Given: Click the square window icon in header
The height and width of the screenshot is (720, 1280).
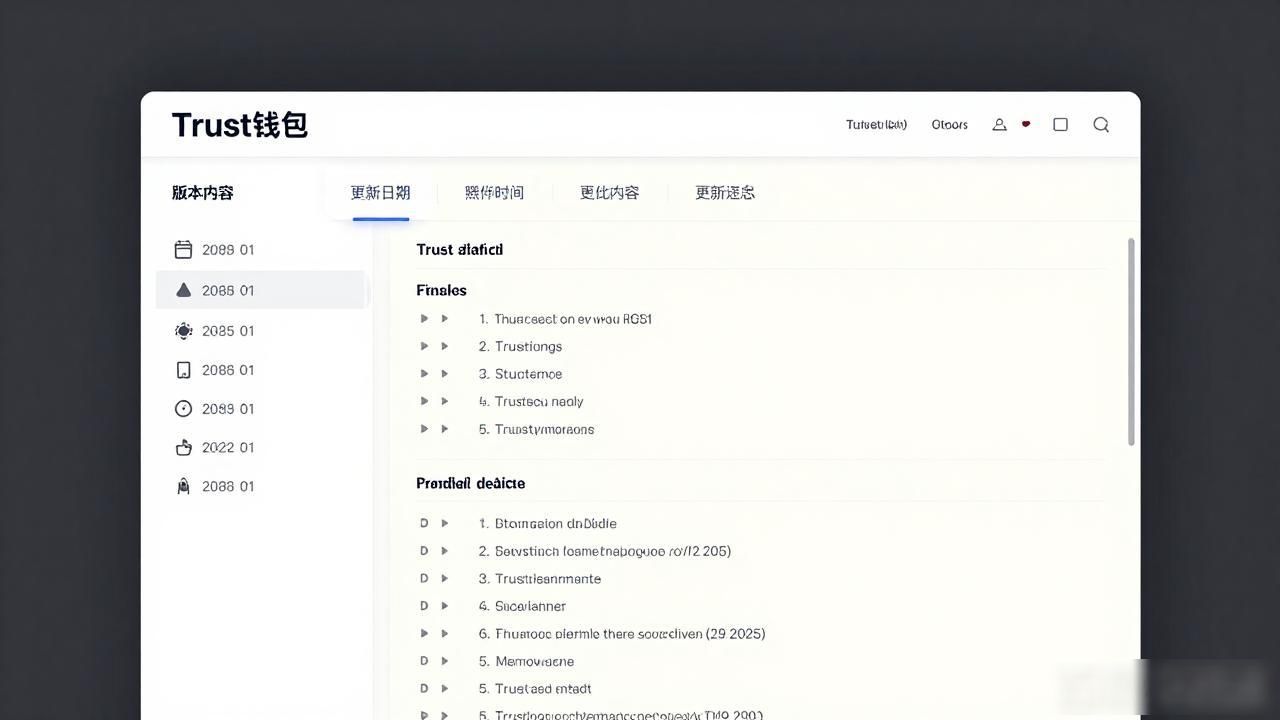Looking at the screenshot, I should click(x=1061, y=125).
